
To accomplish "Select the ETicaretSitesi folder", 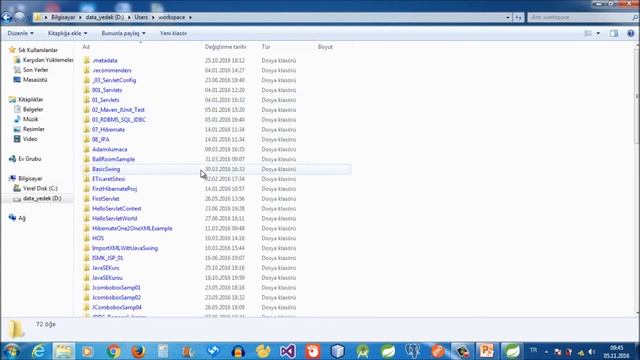I will pyautogui.click(x=109, y=179).
